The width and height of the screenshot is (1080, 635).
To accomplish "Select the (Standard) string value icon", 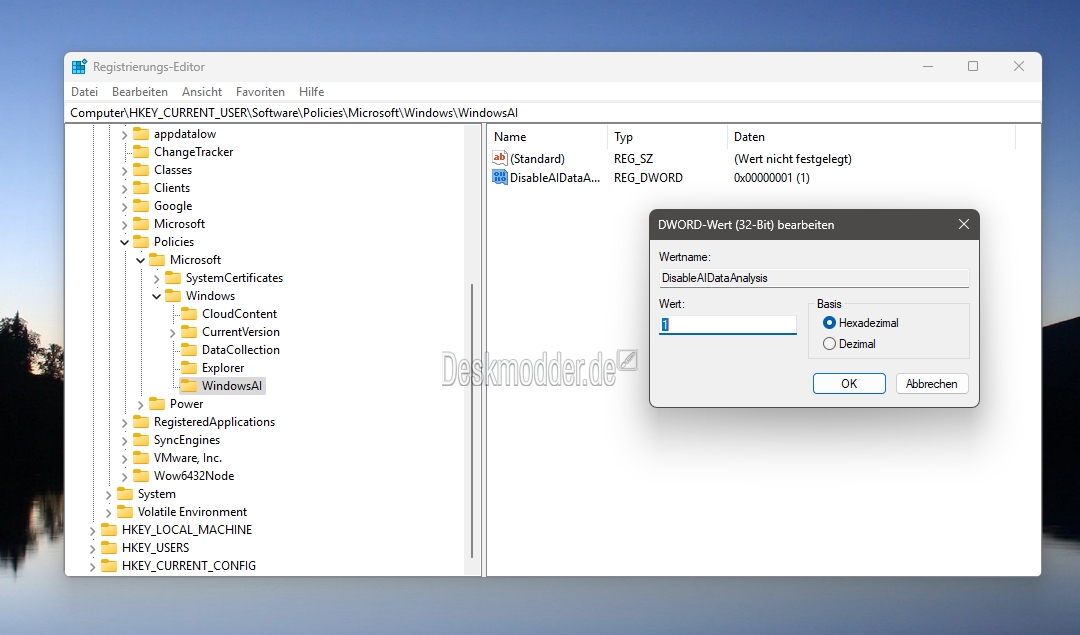I will tap(499, 158).
